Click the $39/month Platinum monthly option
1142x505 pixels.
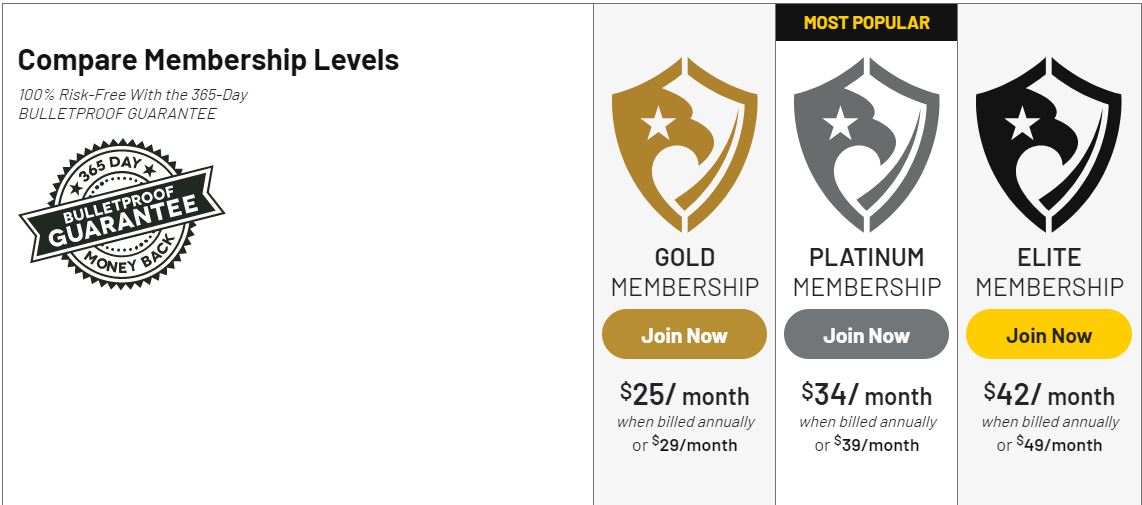(876, 444)
